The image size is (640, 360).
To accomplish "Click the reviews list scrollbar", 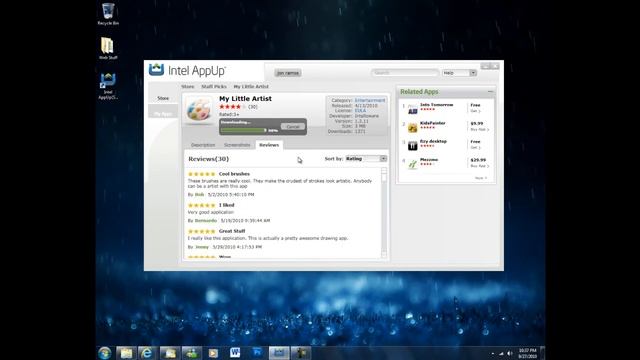I will (384, 212).
